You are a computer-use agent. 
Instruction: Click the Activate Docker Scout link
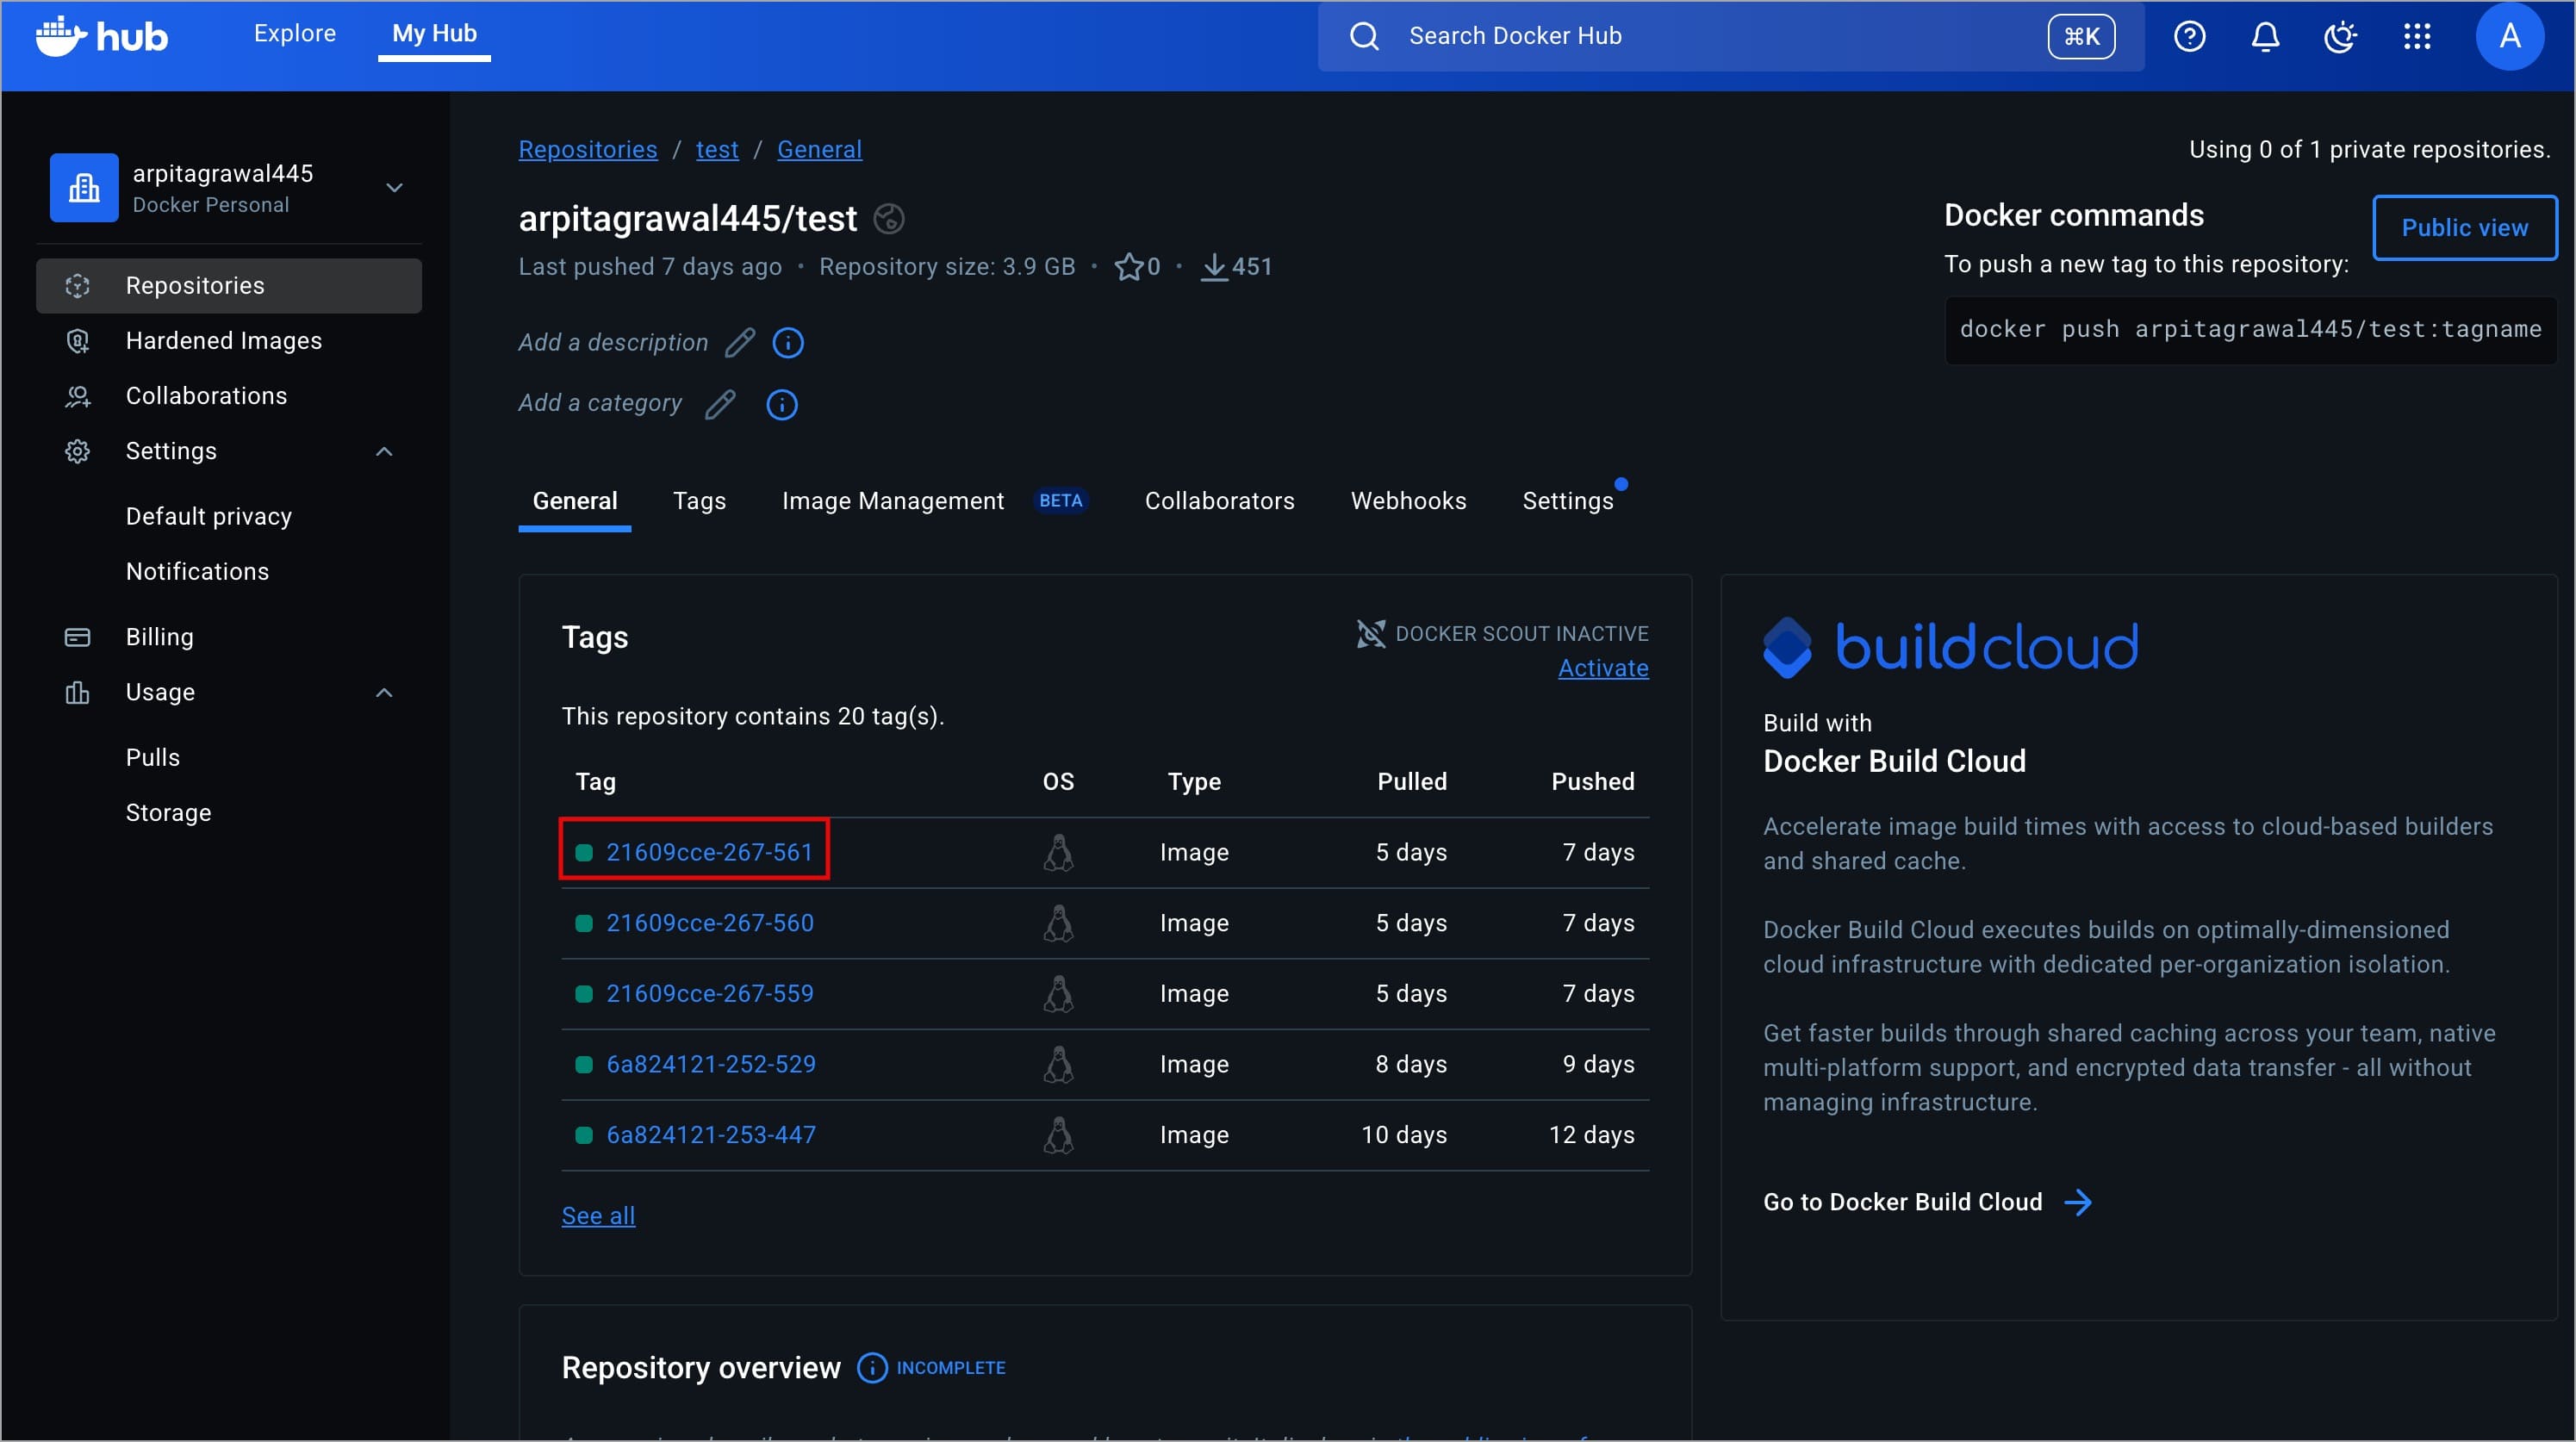click(x=1602, y=668)
